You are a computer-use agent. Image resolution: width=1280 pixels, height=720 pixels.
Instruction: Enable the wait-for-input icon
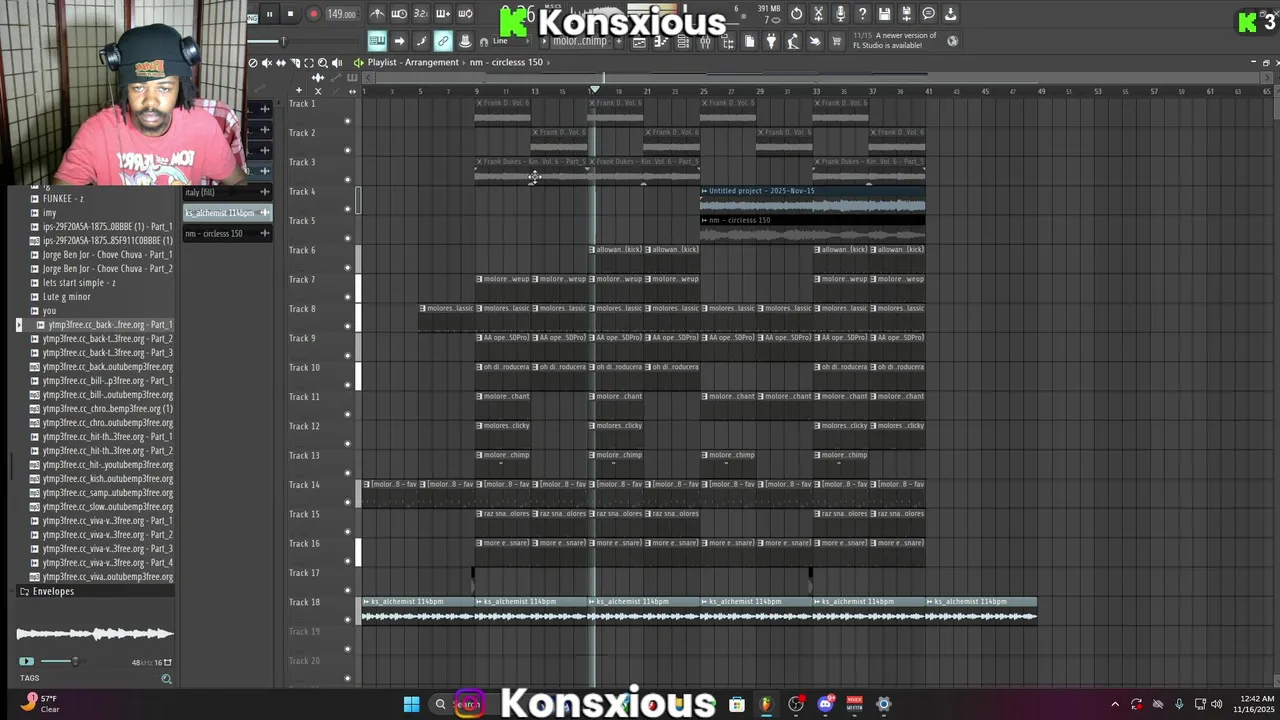pos(399,14)
